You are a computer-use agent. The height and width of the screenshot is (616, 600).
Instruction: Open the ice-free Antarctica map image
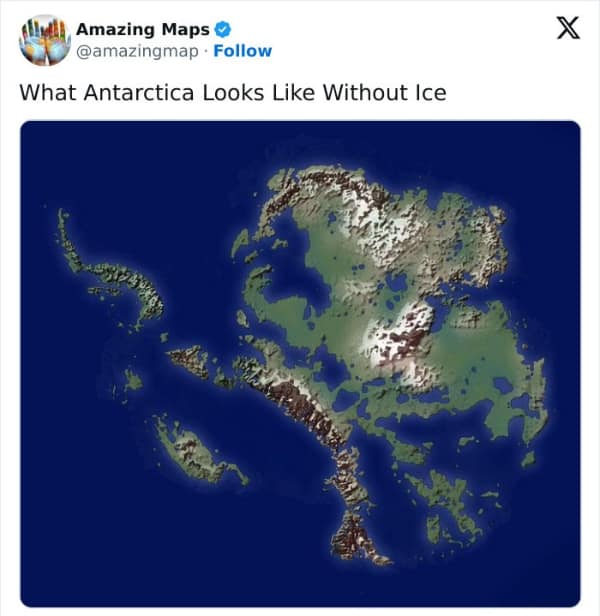coord(300,363)
